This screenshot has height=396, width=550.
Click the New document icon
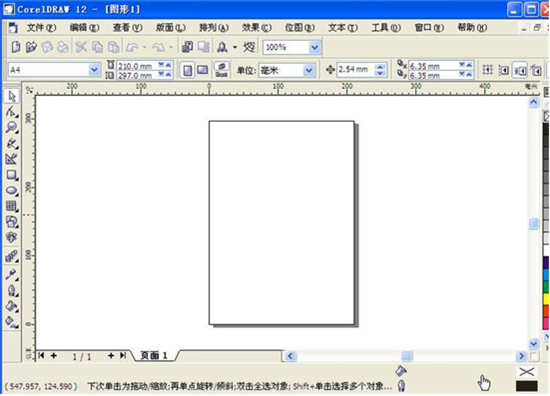tap(15, 47)
